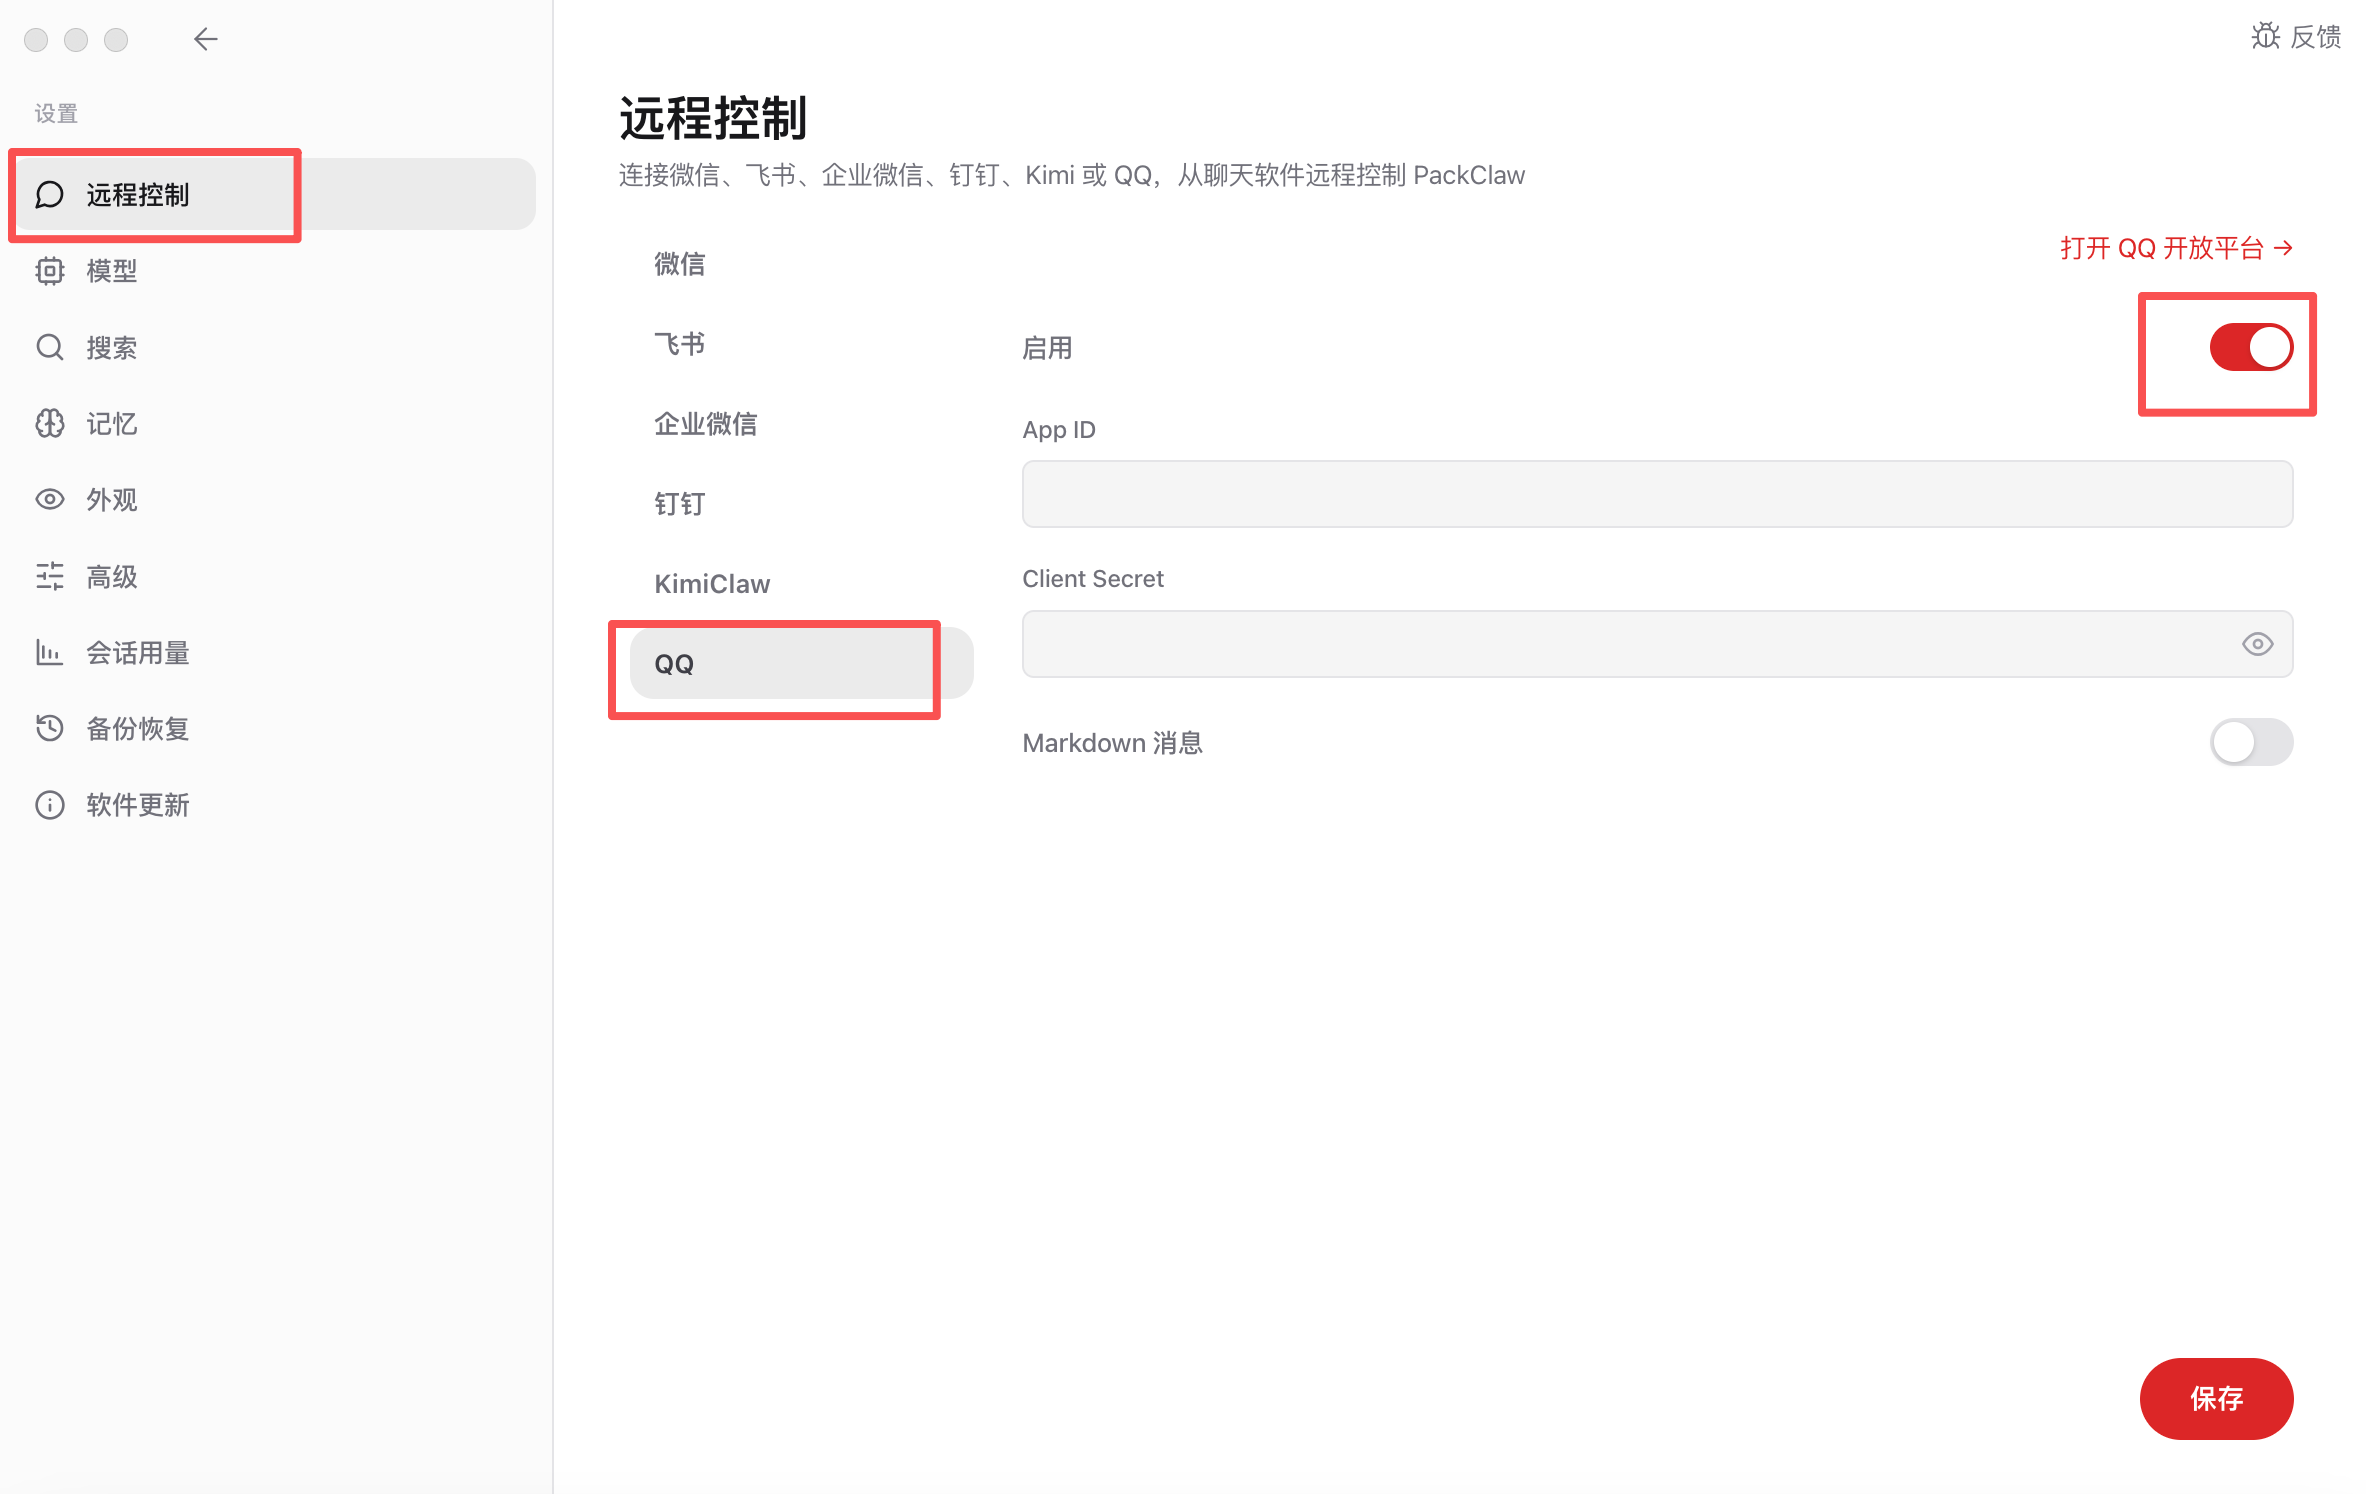Open 模型 settings in the sidebar
This screenshot has width=2366, height=1494.
tap(276, 271)
